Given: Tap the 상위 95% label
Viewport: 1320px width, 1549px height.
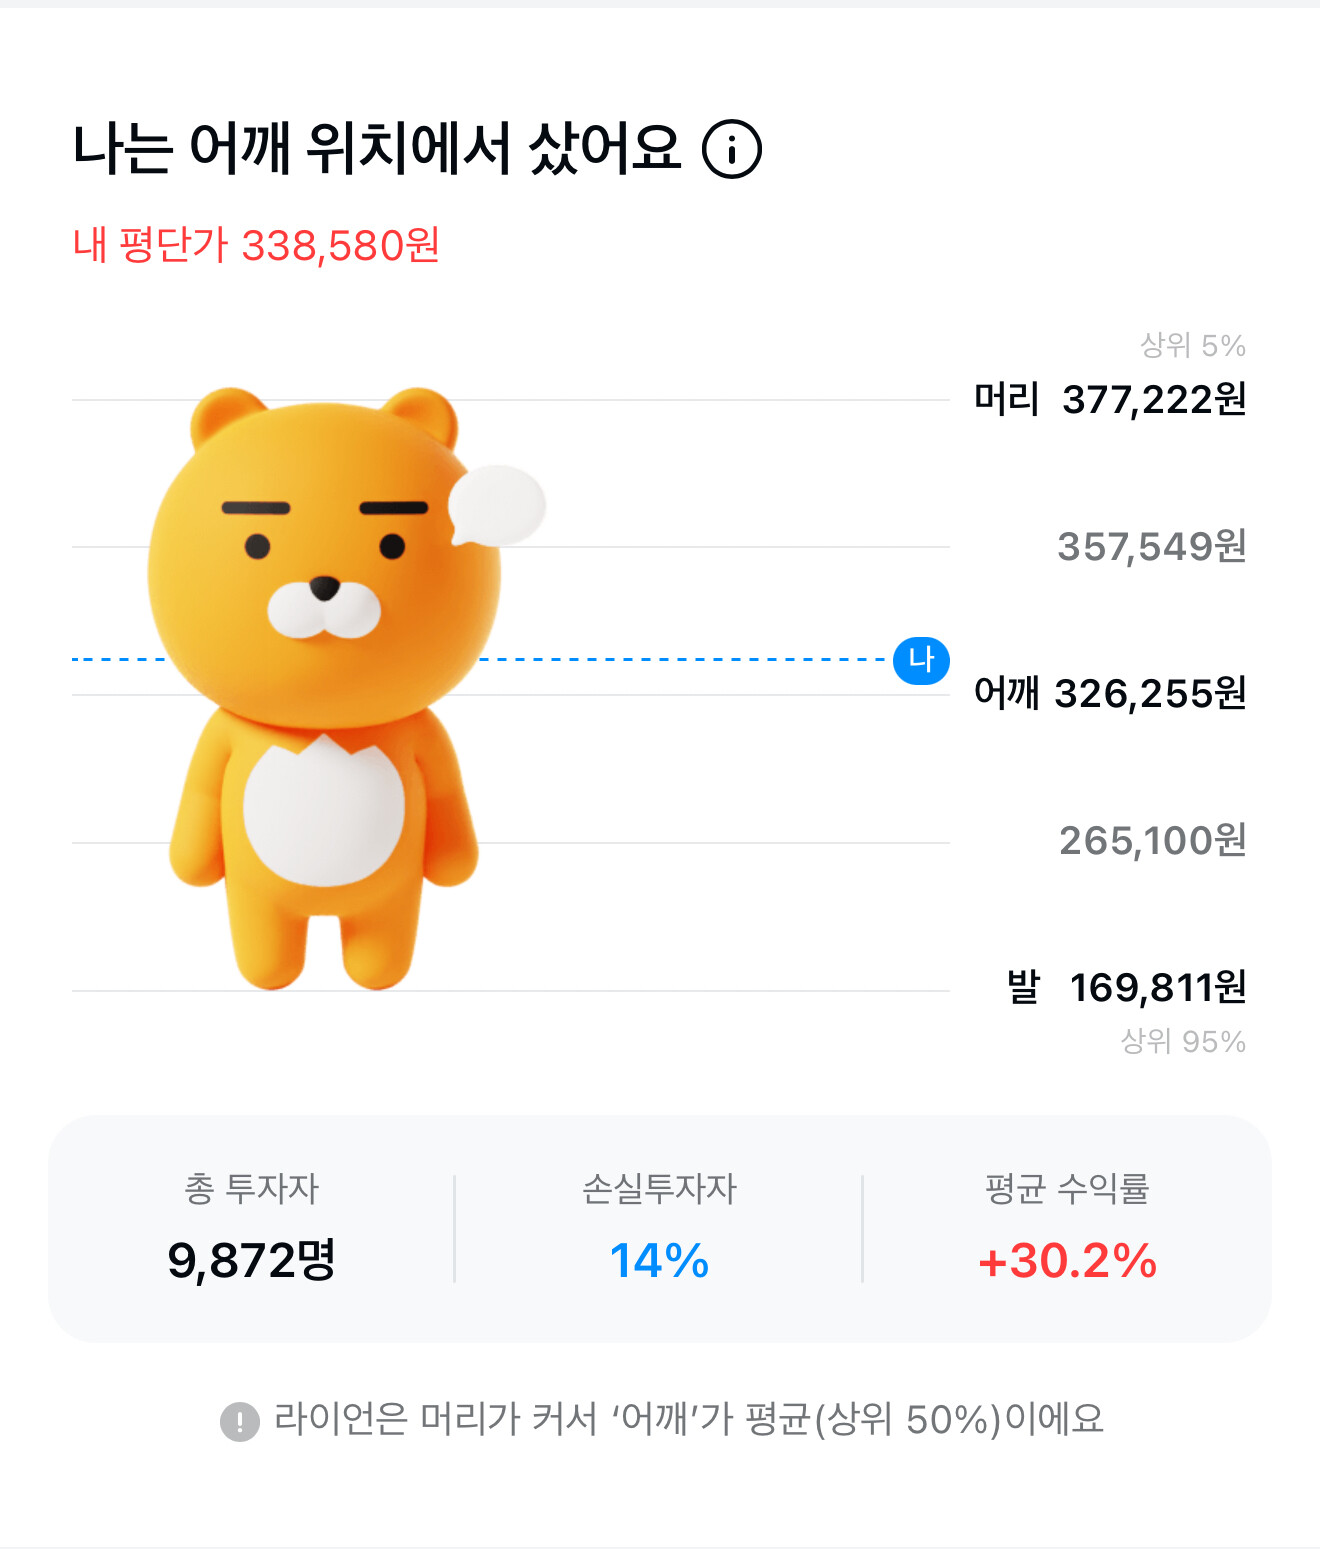Looking at the screenshot, I should pos(1183,1041).
